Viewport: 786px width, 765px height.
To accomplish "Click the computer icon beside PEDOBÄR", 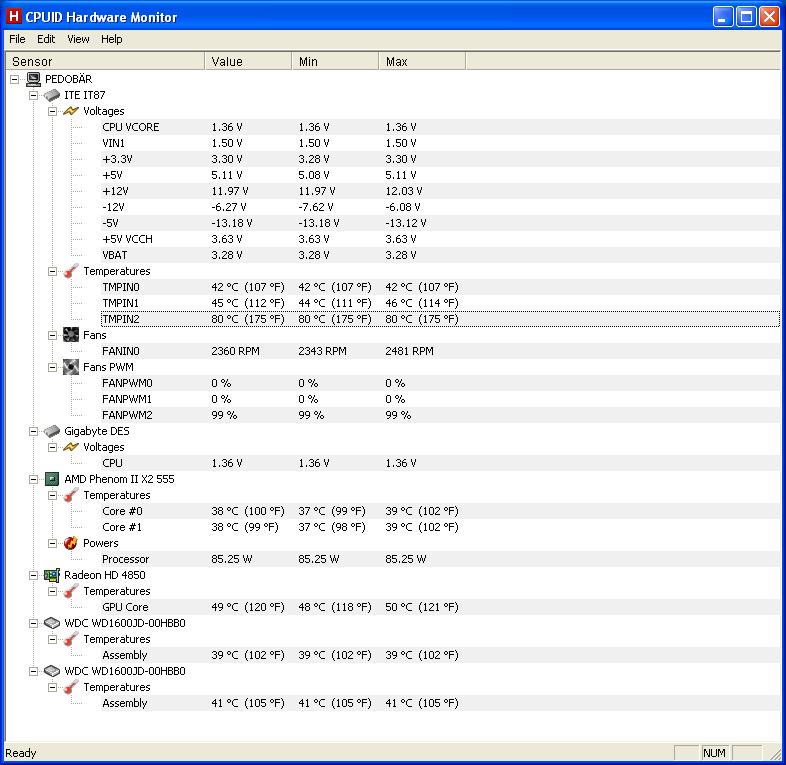I will [x=34, y=79].
